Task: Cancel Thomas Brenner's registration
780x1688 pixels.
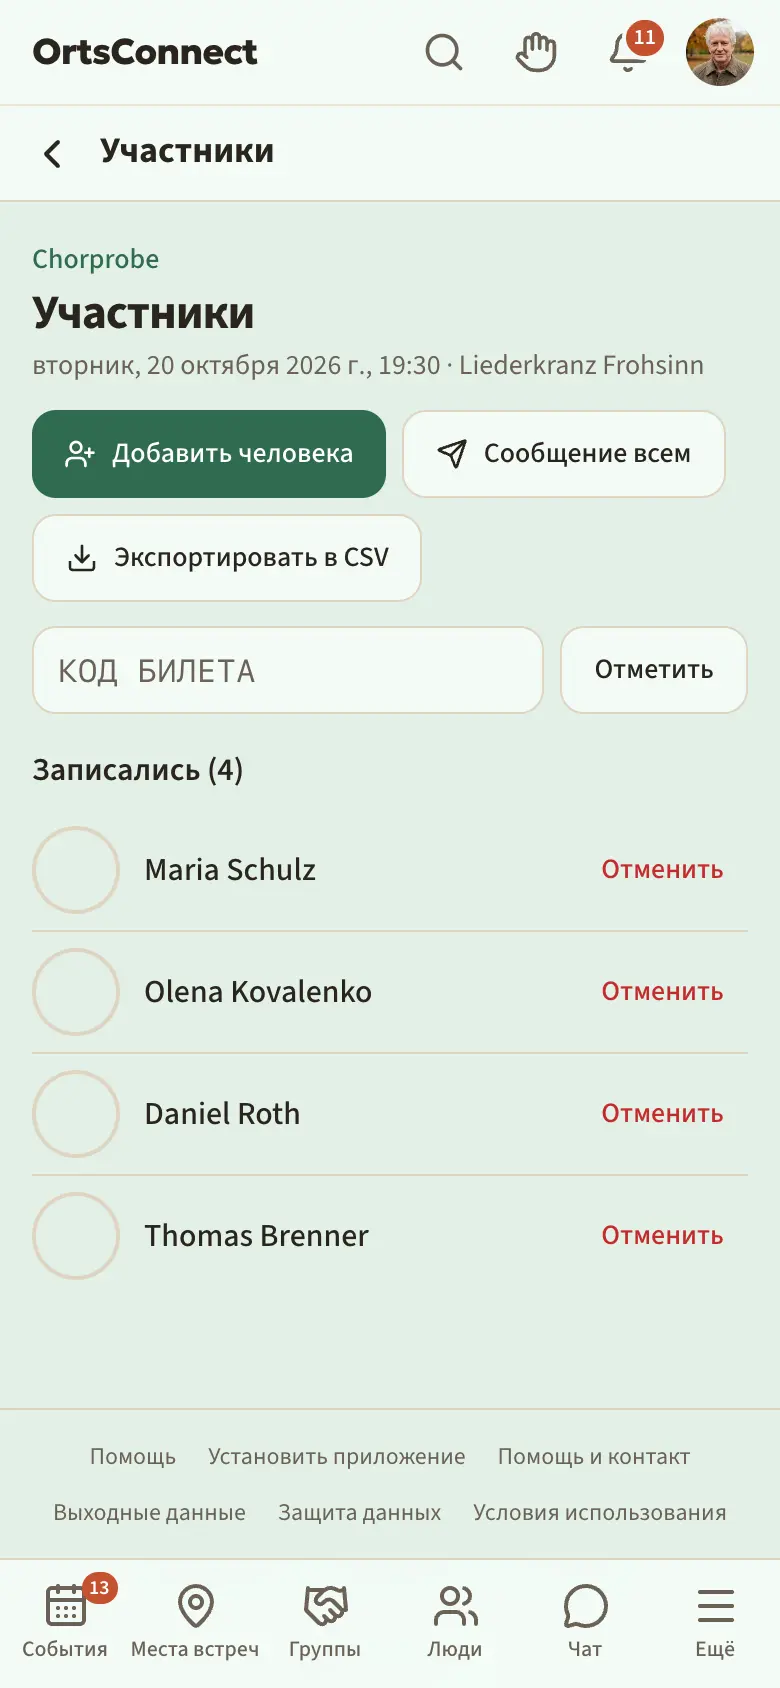Action: 662,1236
